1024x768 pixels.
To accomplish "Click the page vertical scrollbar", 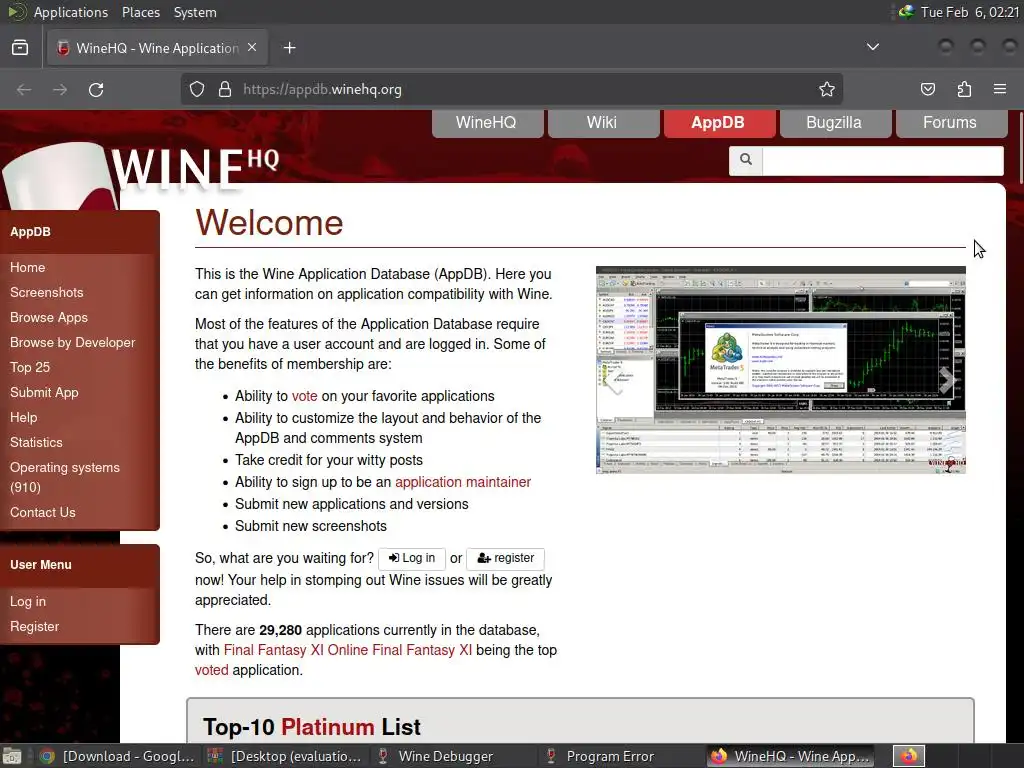I will pyautogui.click(x=1019, y=149).
